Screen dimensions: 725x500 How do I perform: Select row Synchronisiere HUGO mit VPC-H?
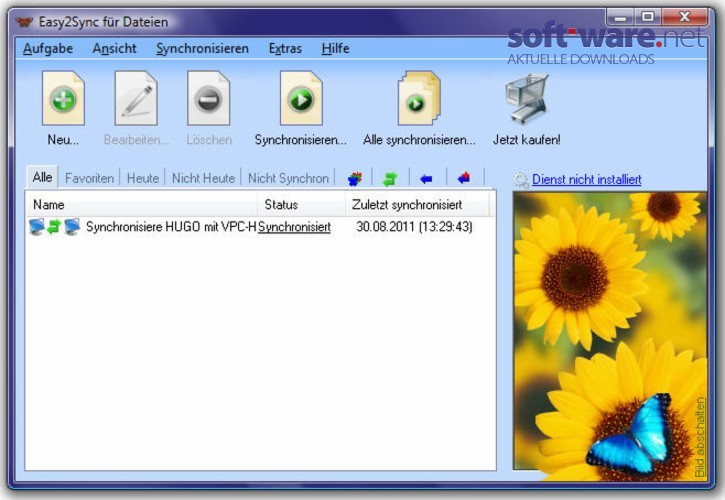pyautogui.click(x=260, y=227)
